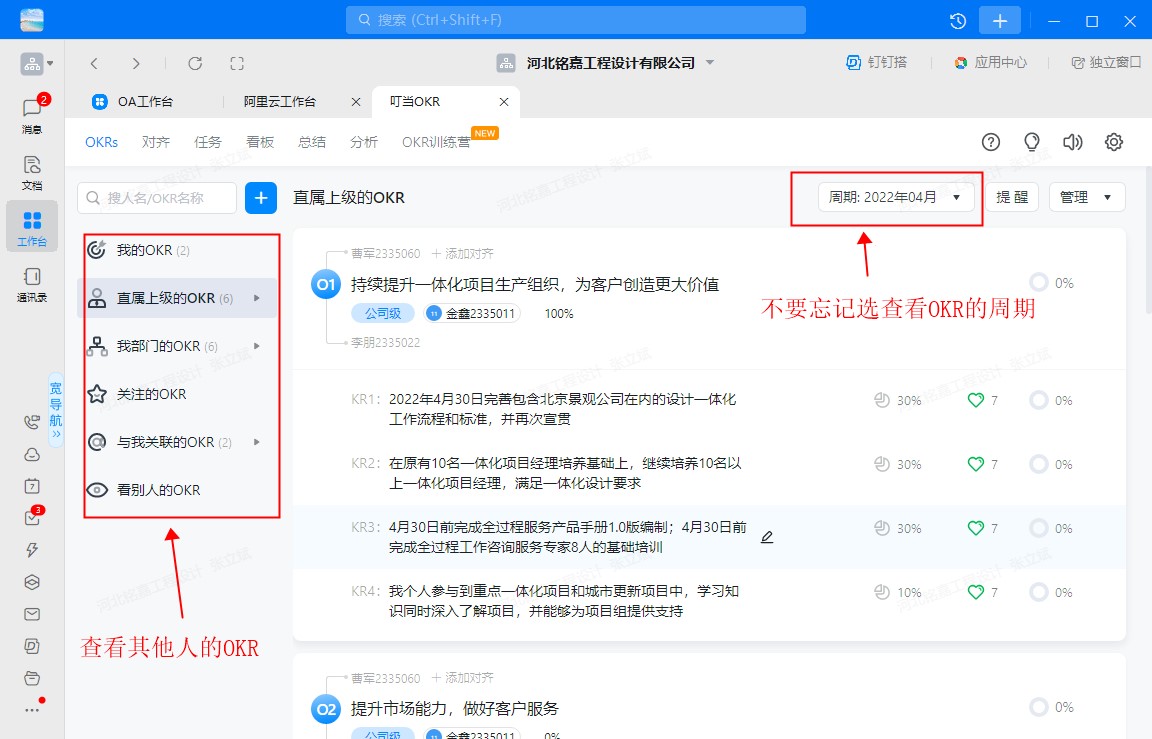The width and height of the screenshot is (1152, 739).
Task: Open the OKR settings gear icon
Action: point(1114,142)
